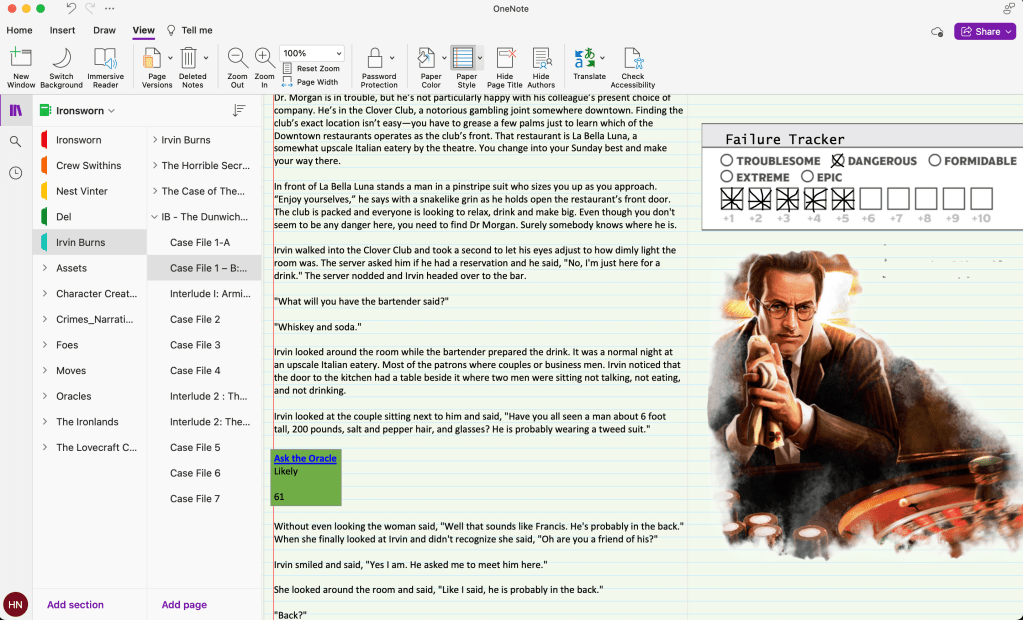Open the Insert ribbon tab
Viewport: 1023px width, 620px height.
62,30
